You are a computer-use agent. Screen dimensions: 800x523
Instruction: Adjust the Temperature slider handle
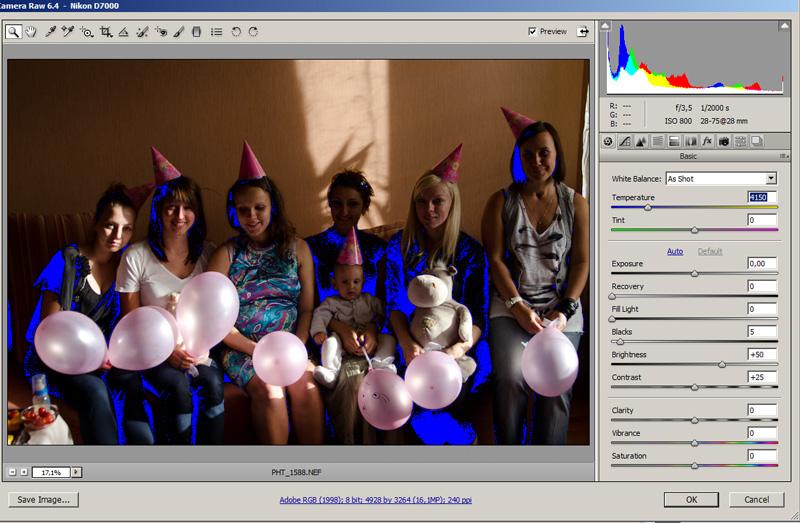(648, 208)
